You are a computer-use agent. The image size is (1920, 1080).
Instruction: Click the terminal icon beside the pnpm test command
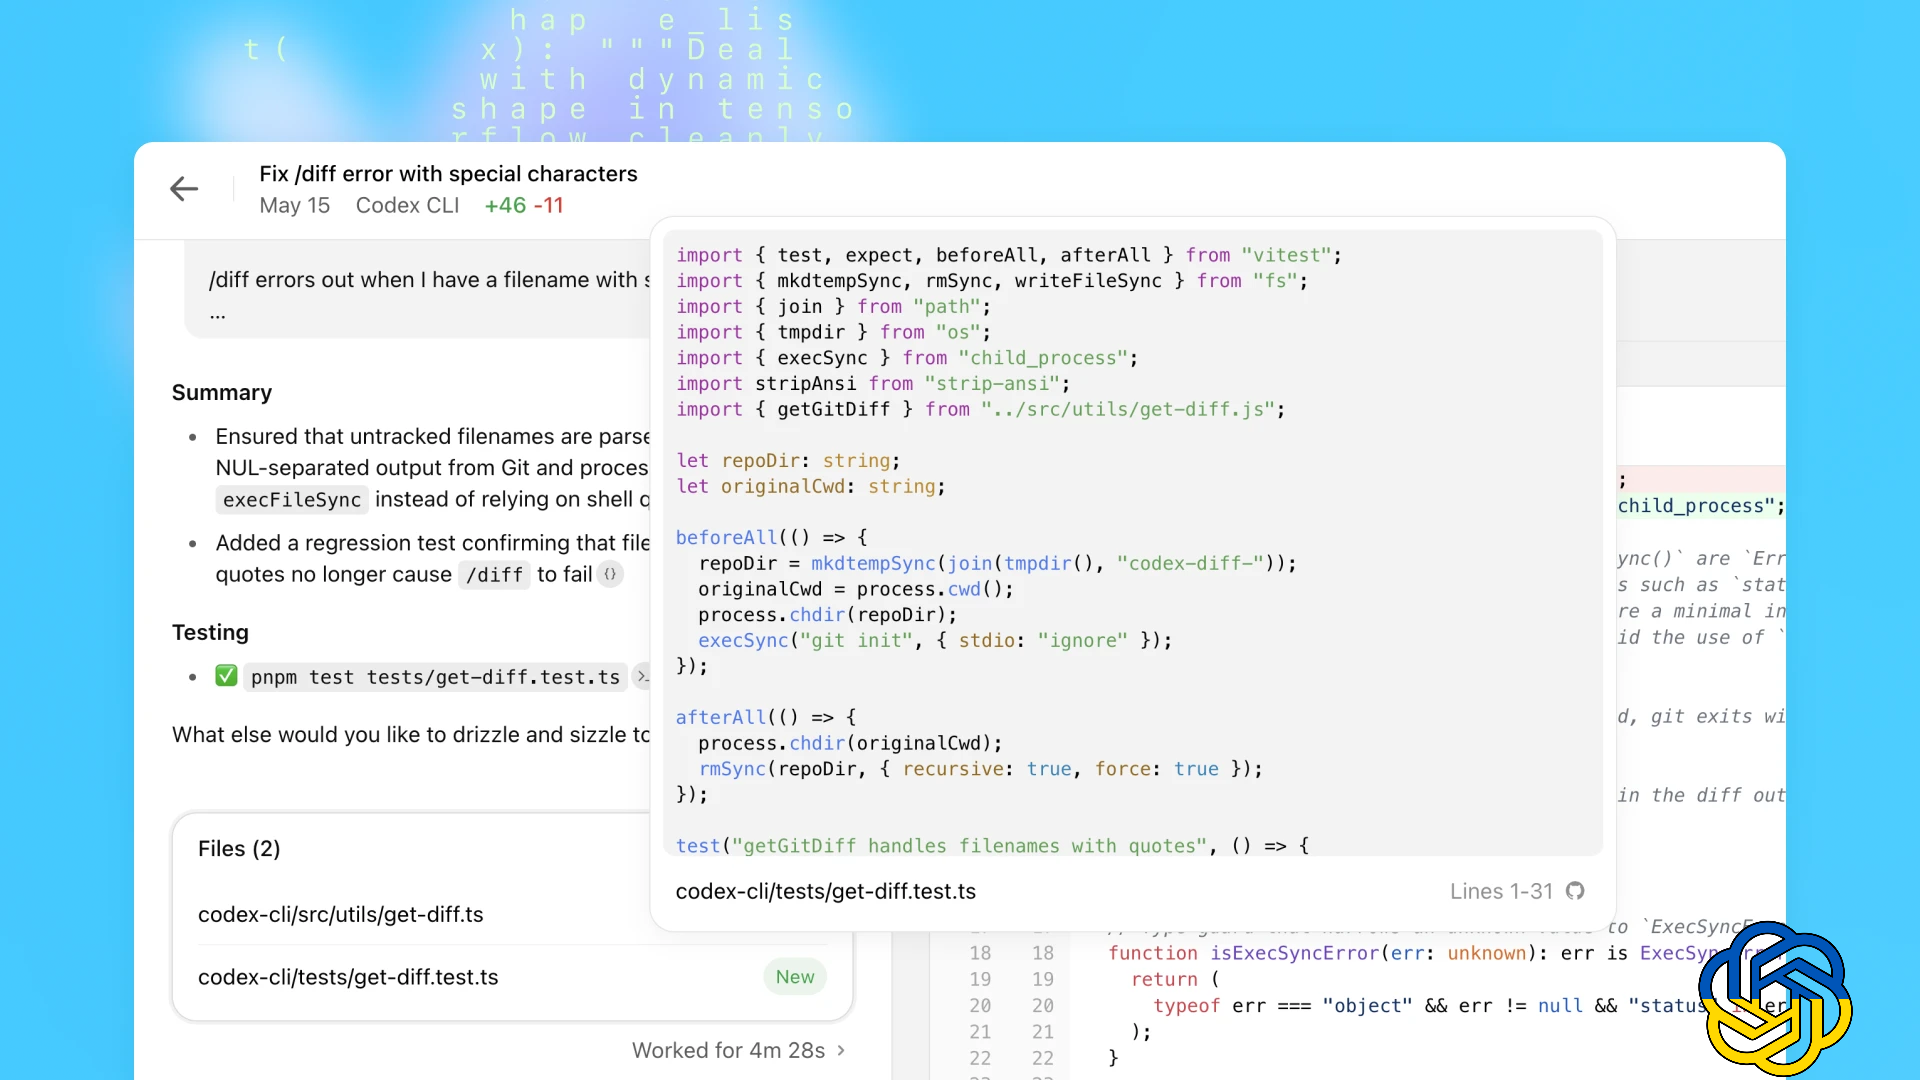click(x=642, y=677)
